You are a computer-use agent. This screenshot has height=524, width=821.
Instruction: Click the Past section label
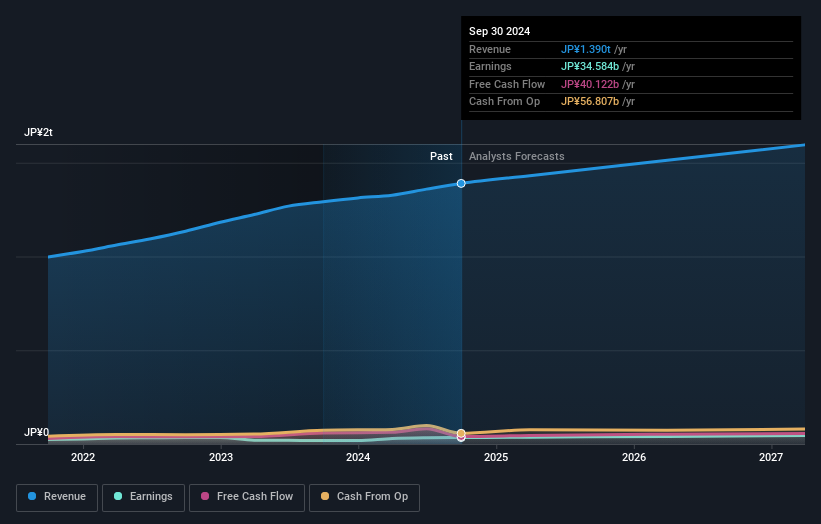tap(441, 157)
